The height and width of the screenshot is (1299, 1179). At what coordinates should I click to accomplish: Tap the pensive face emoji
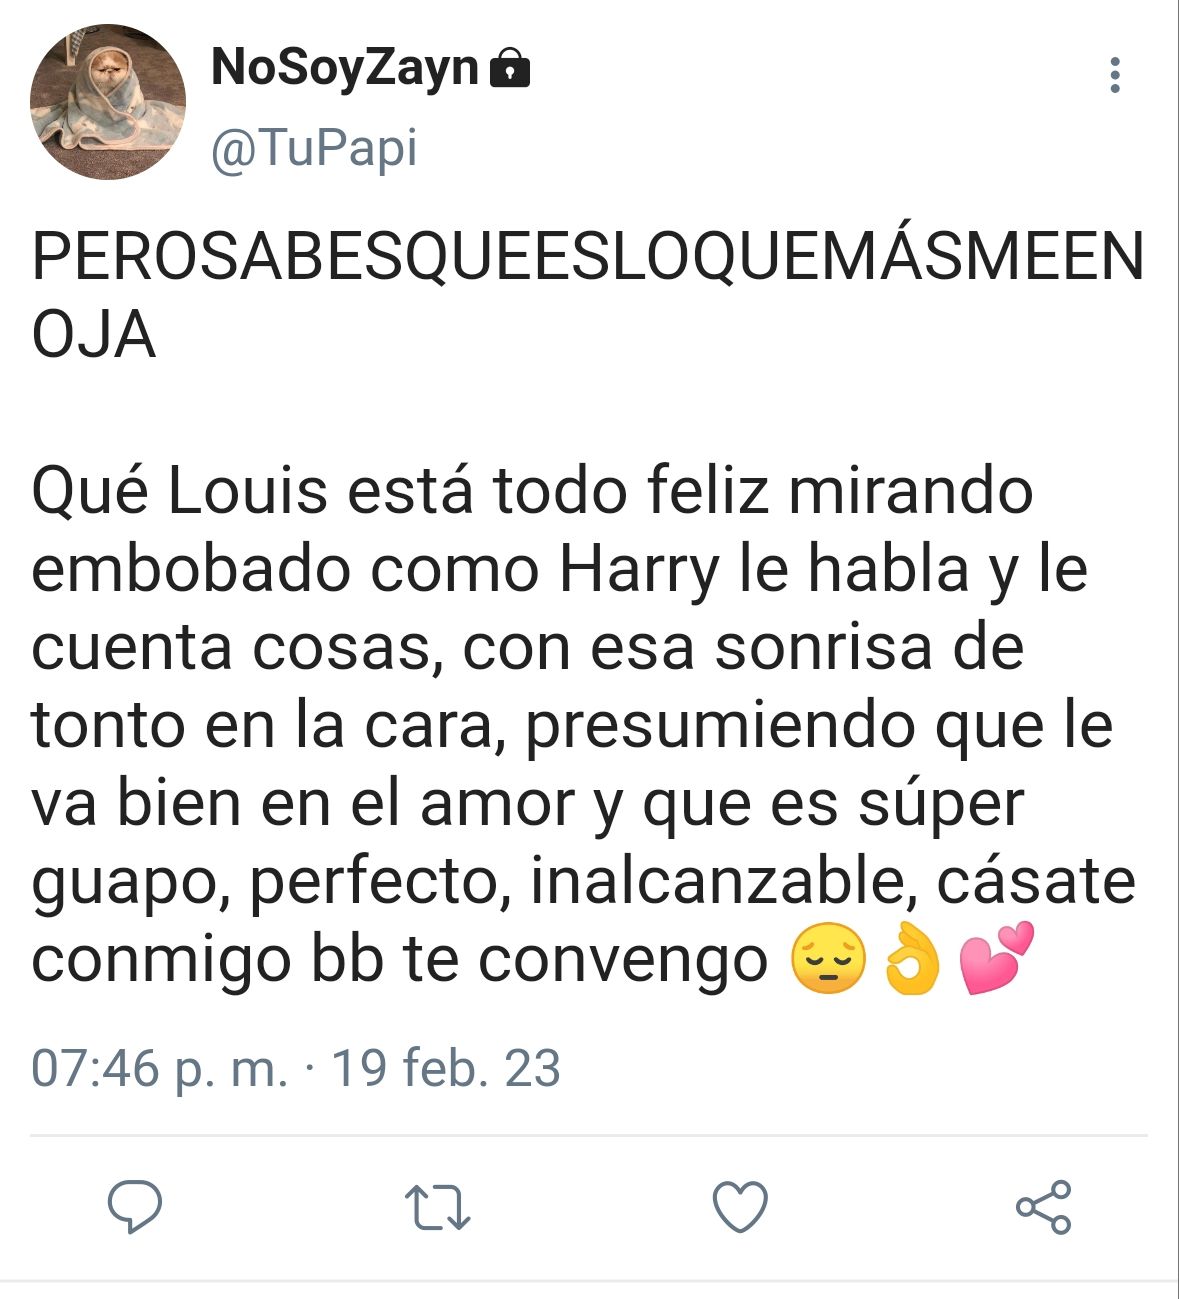pos(828,959)
